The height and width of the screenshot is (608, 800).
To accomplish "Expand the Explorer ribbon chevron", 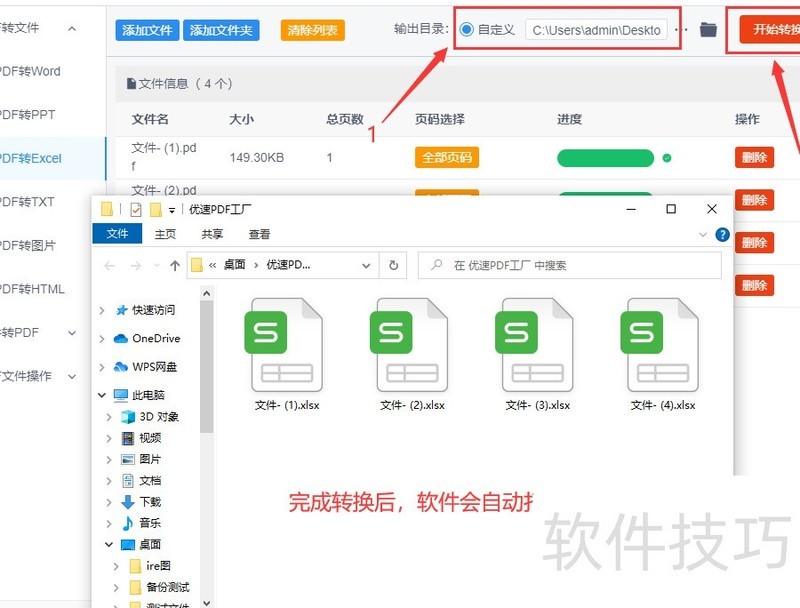I will click(703, 235).
